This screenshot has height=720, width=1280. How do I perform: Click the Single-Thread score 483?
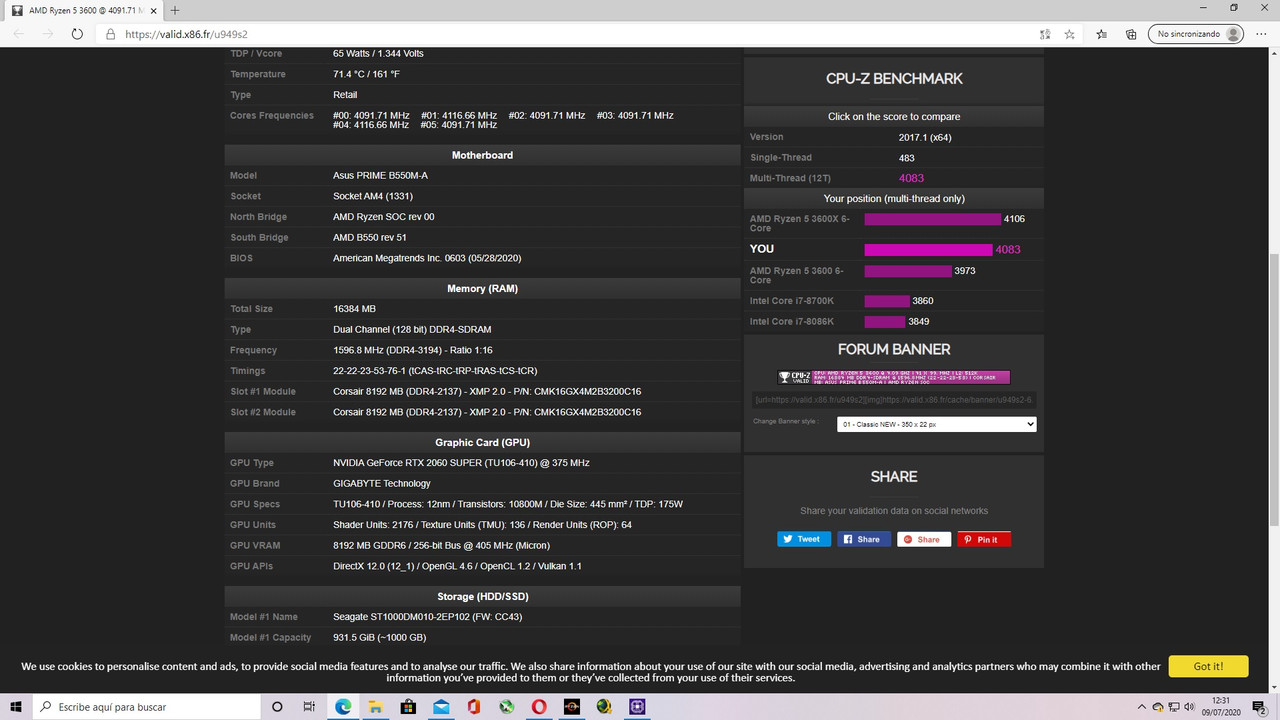pyautogui.click(x=906, y=158)
